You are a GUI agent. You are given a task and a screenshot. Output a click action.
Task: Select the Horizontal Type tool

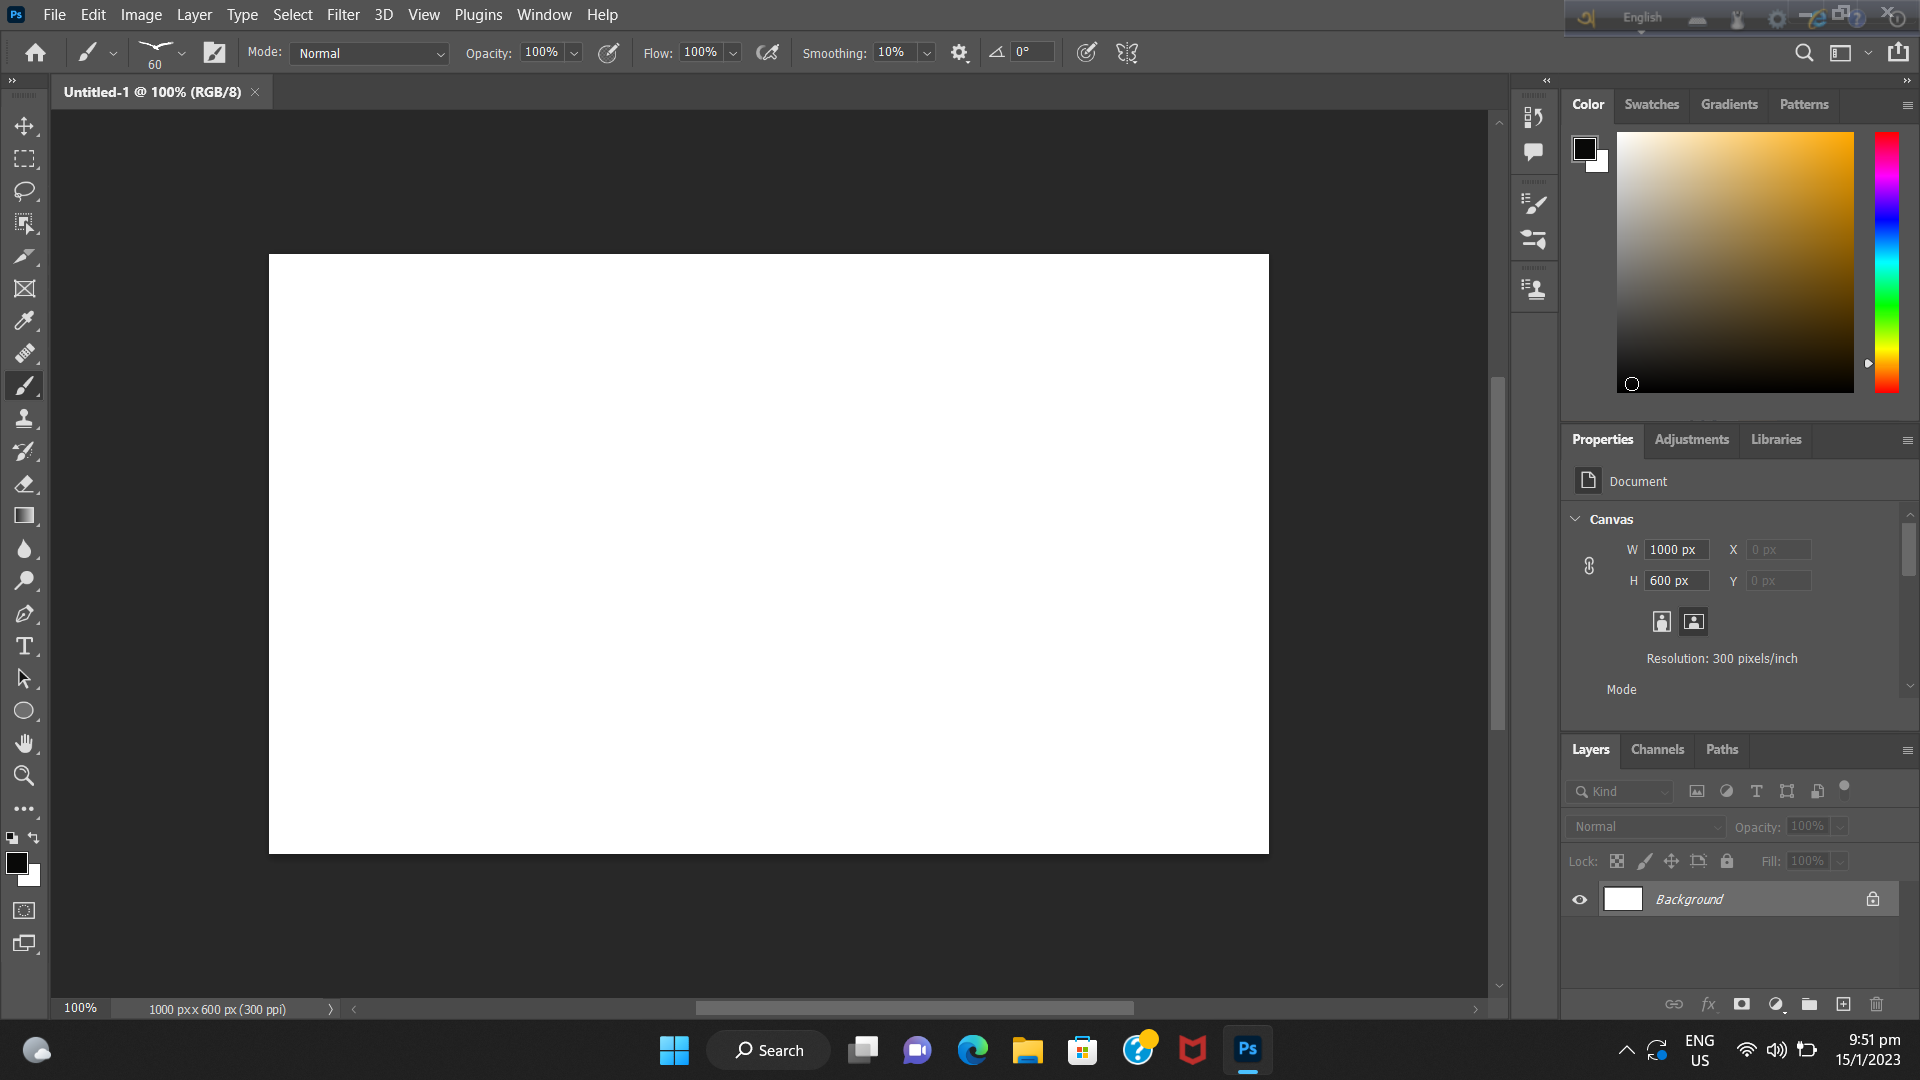[25, 646]
